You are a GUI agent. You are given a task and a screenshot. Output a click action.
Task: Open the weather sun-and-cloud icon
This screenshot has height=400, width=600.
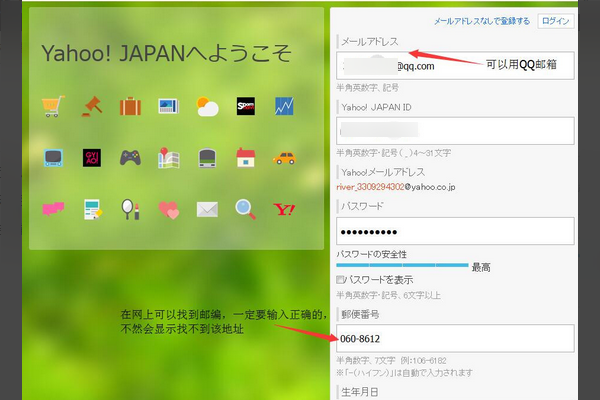pos(207,106)
